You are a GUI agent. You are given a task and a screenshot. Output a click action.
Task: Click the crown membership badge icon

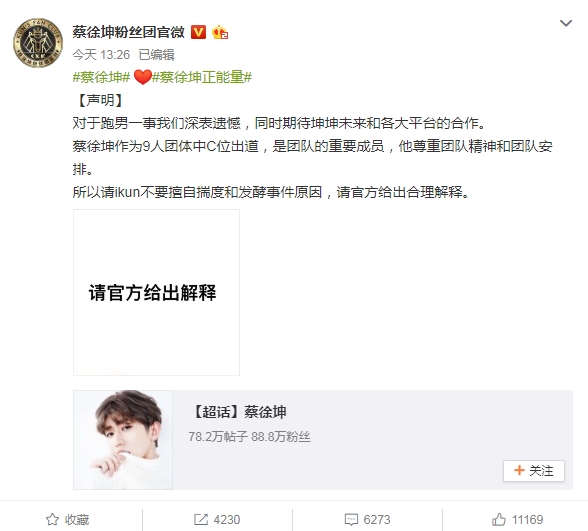pos(220,33)
